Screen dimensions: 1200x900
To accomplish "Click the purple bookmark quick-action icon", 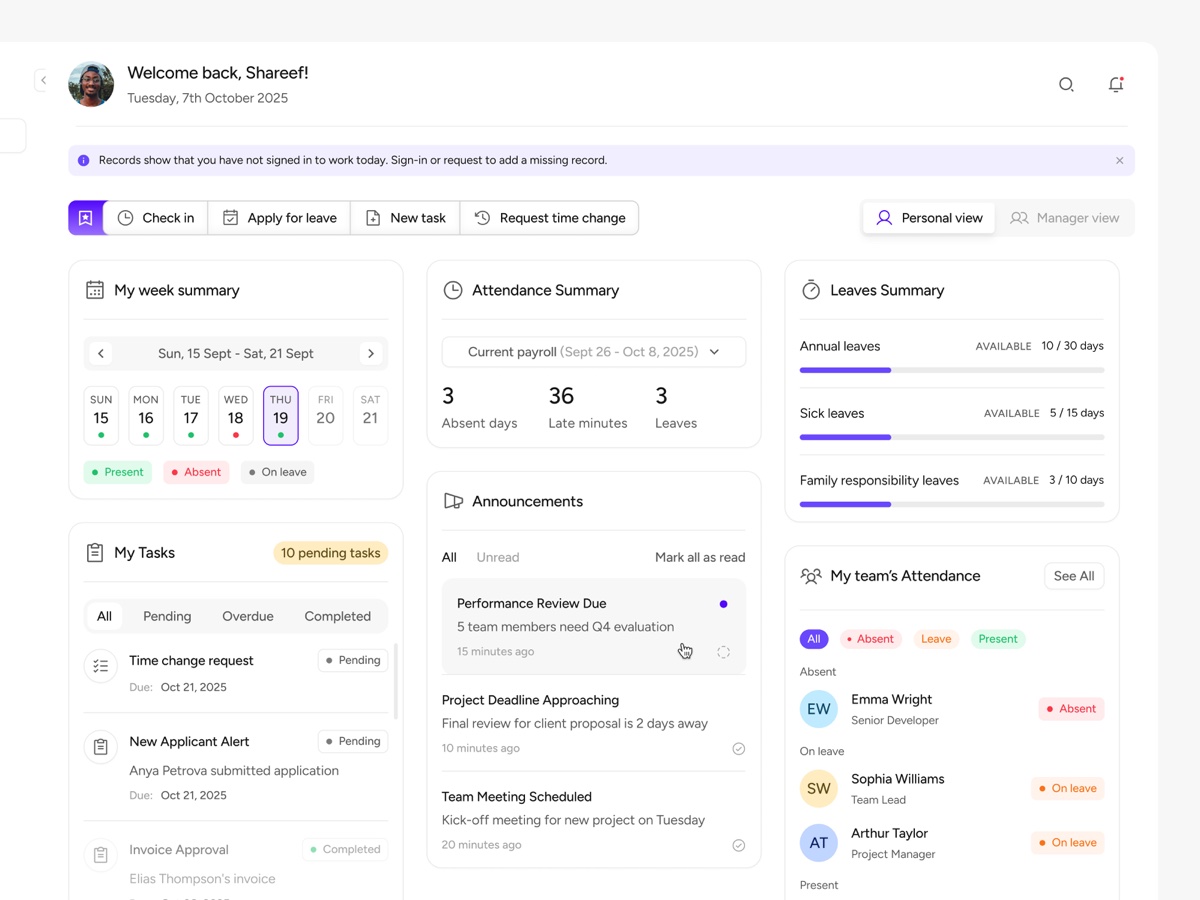I will (x=86, y=218).
